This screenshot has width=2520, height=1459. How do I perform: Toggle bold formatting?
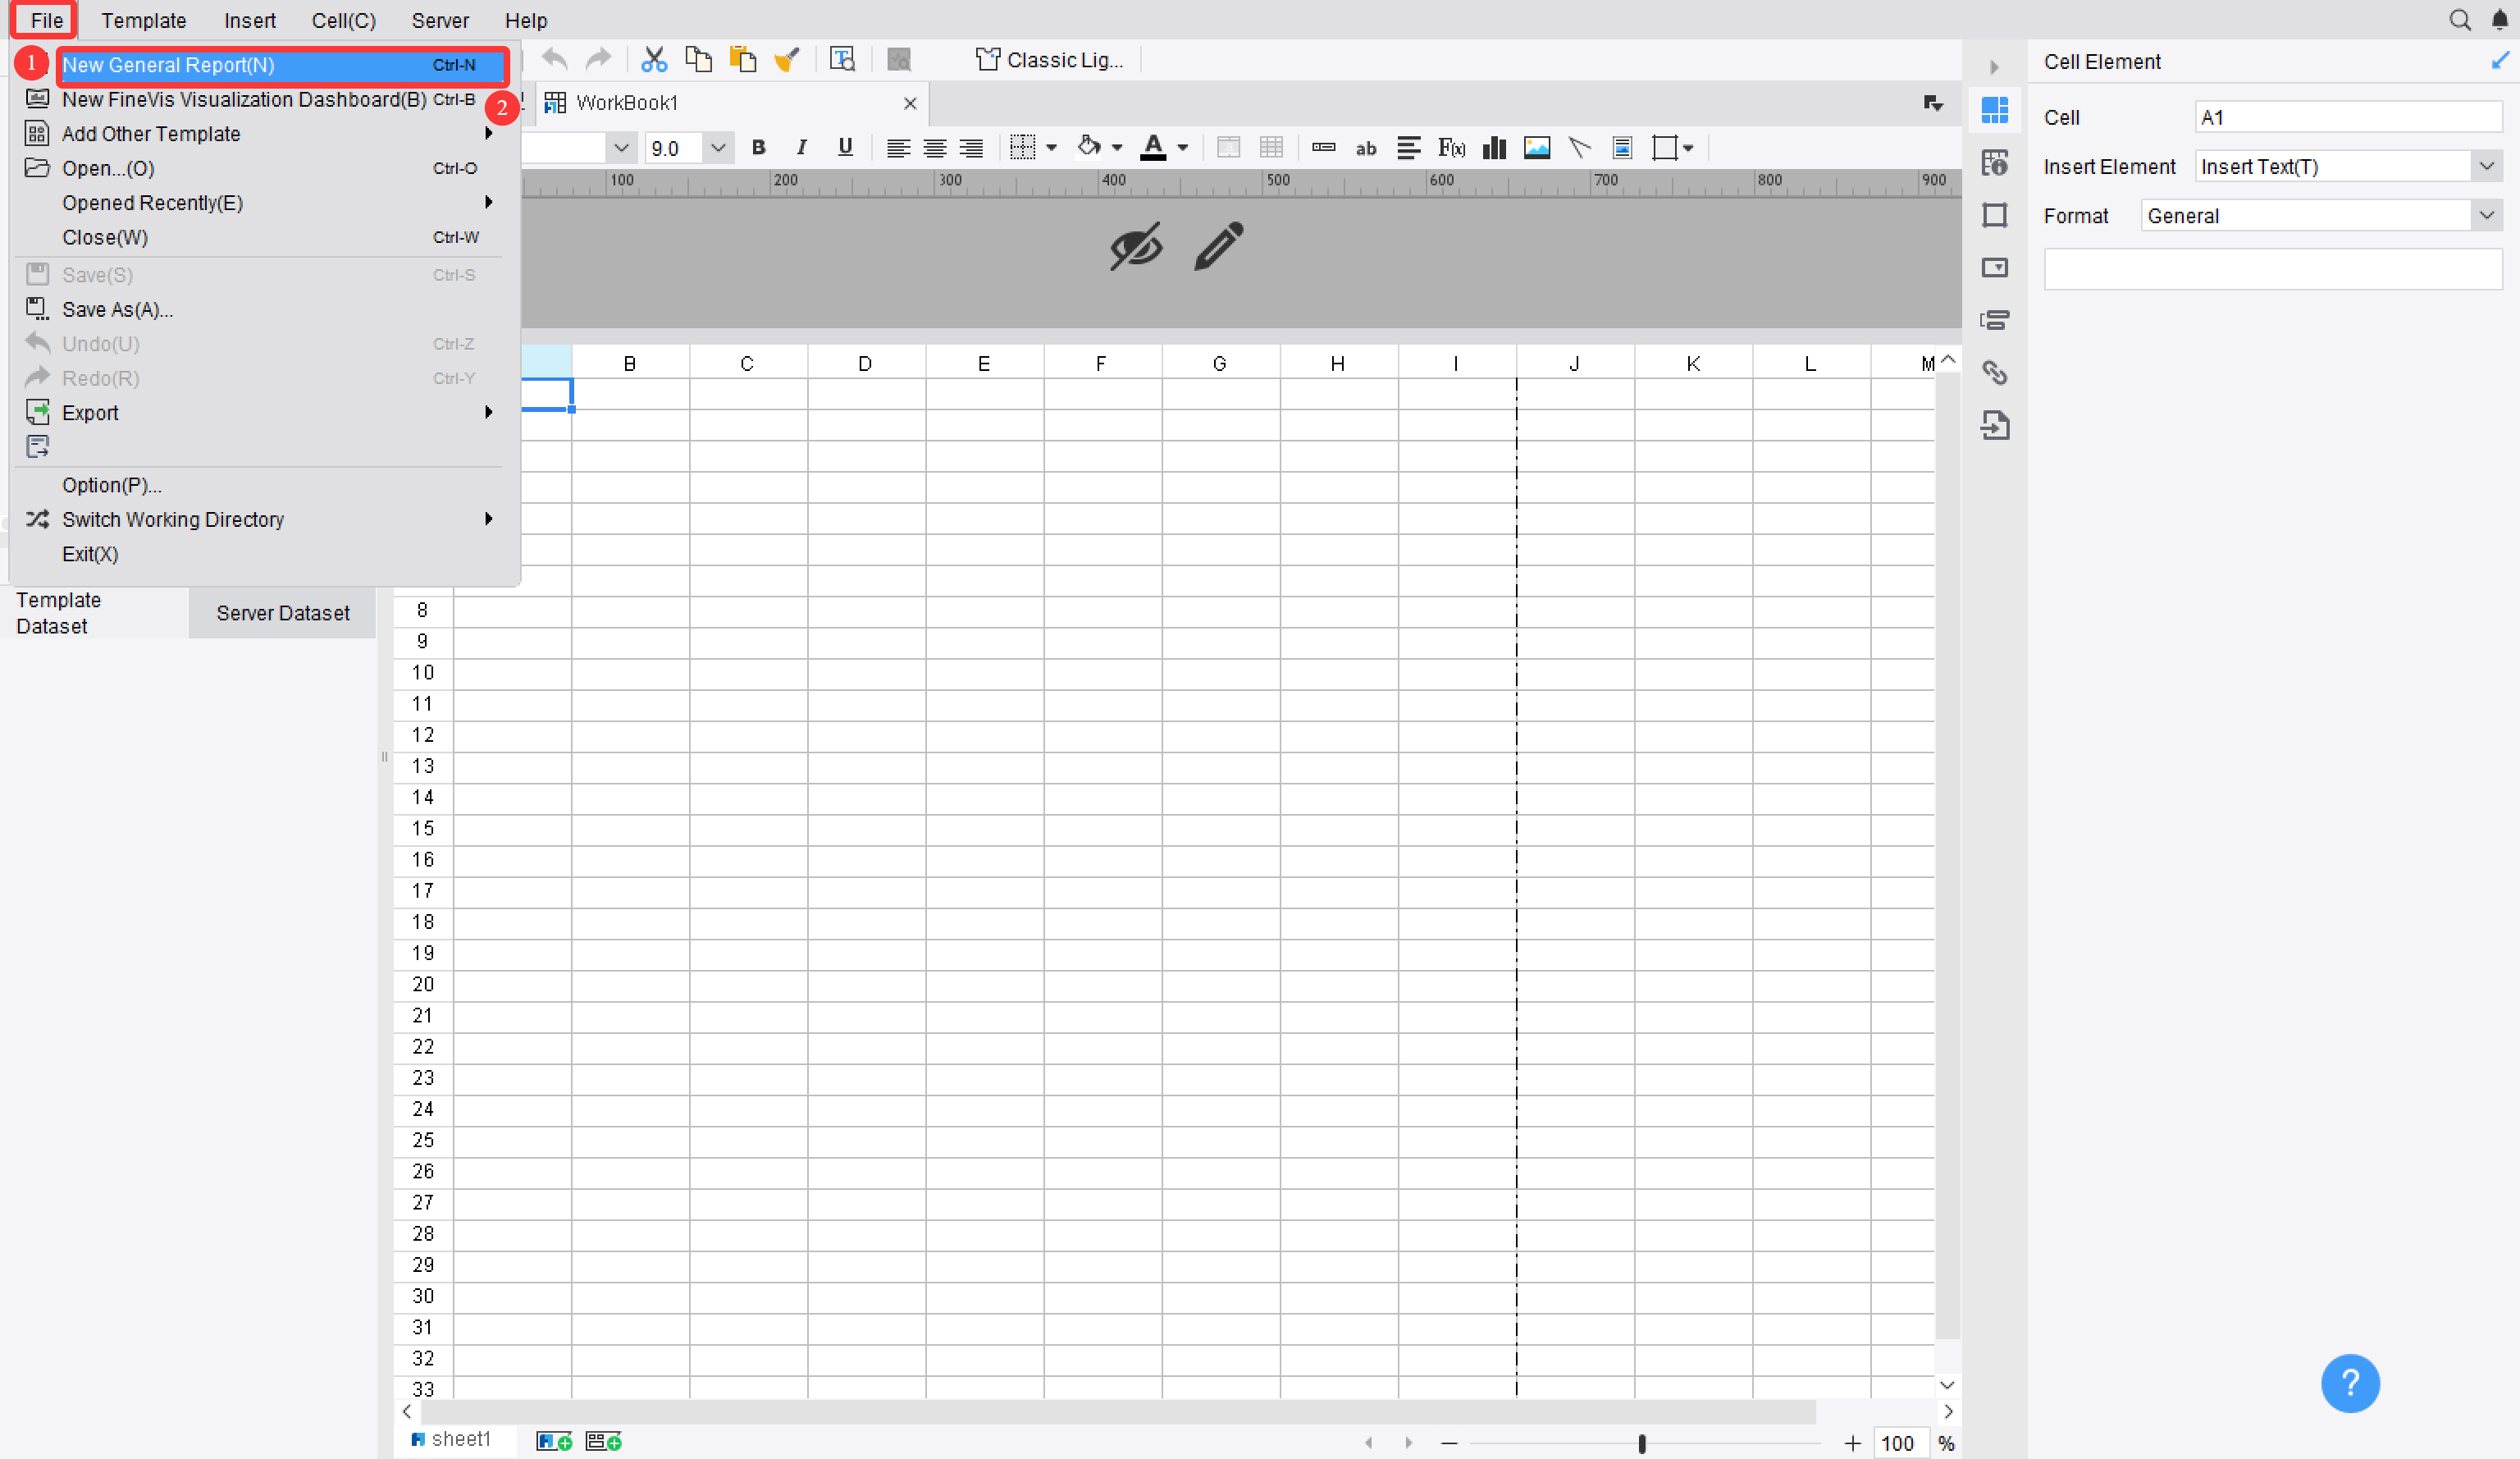(758, 147)
